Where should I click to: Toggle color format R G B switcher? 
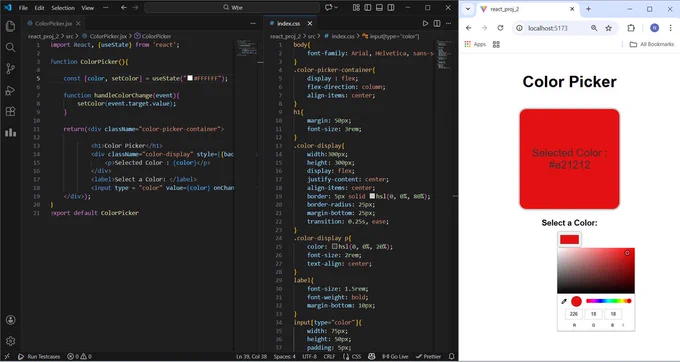coord(623,325)
